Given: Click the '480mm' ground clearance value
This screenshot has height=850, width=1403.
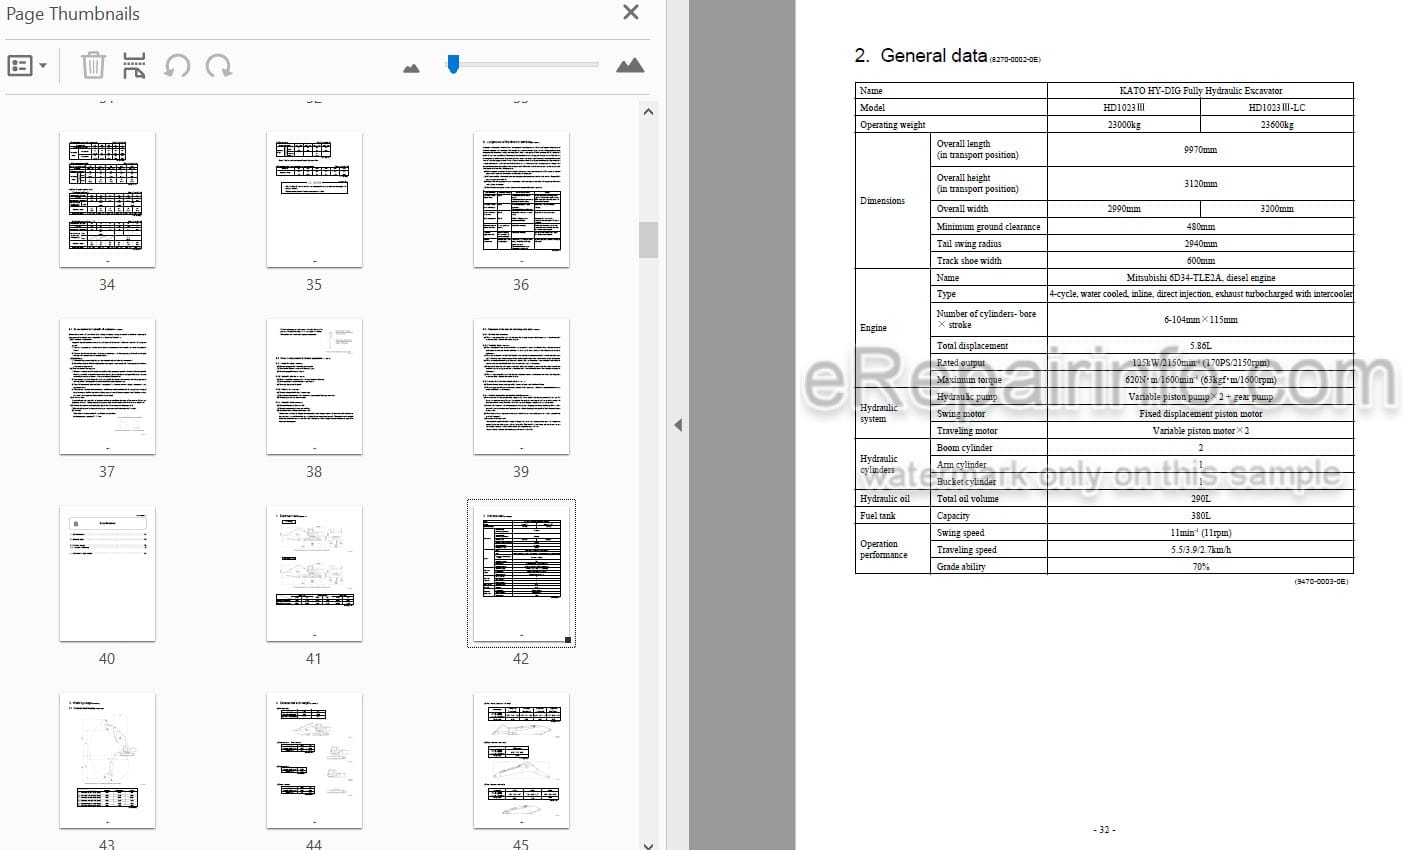Looking at the screenshot, I should coord(1200,227).
